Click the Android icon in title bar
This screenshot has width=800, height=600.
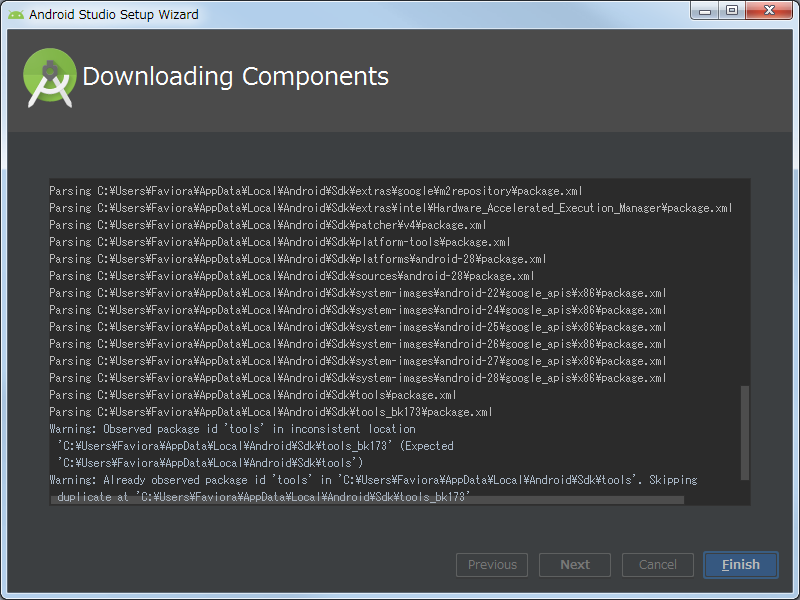tap(16, 14)
